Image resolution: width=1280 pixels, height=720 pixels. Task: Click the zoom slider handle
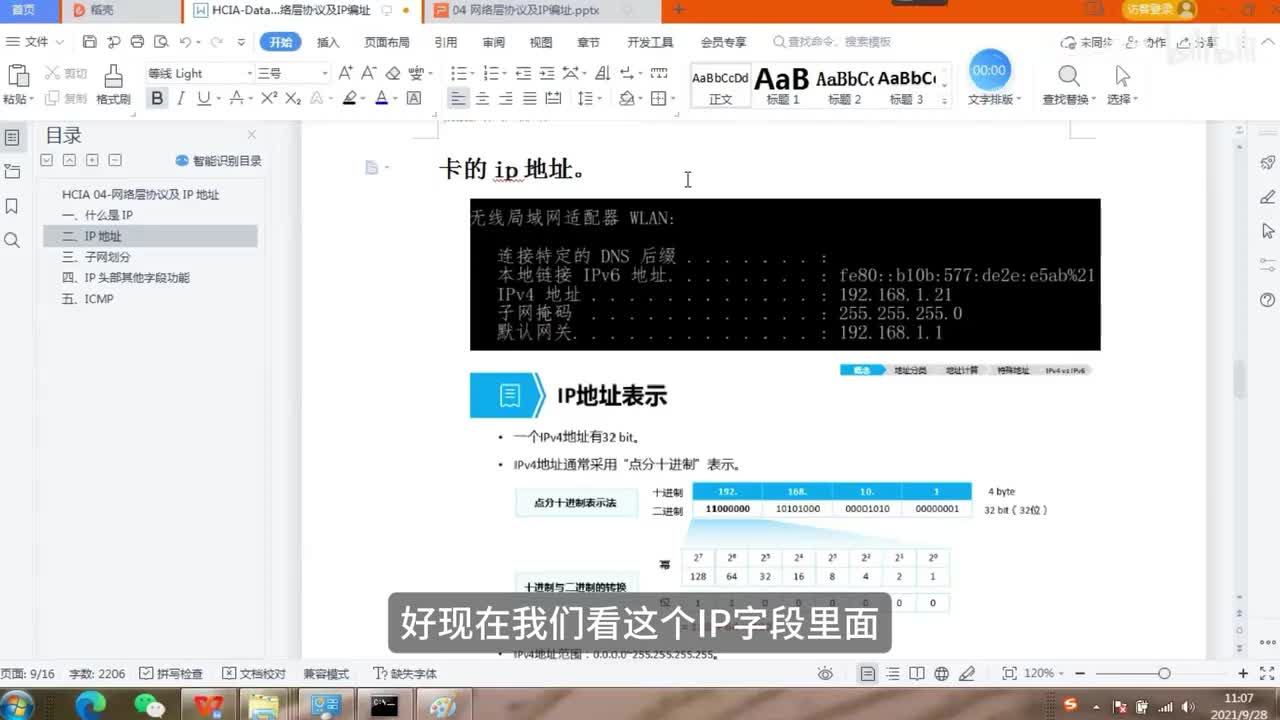tap(1164, 674)
